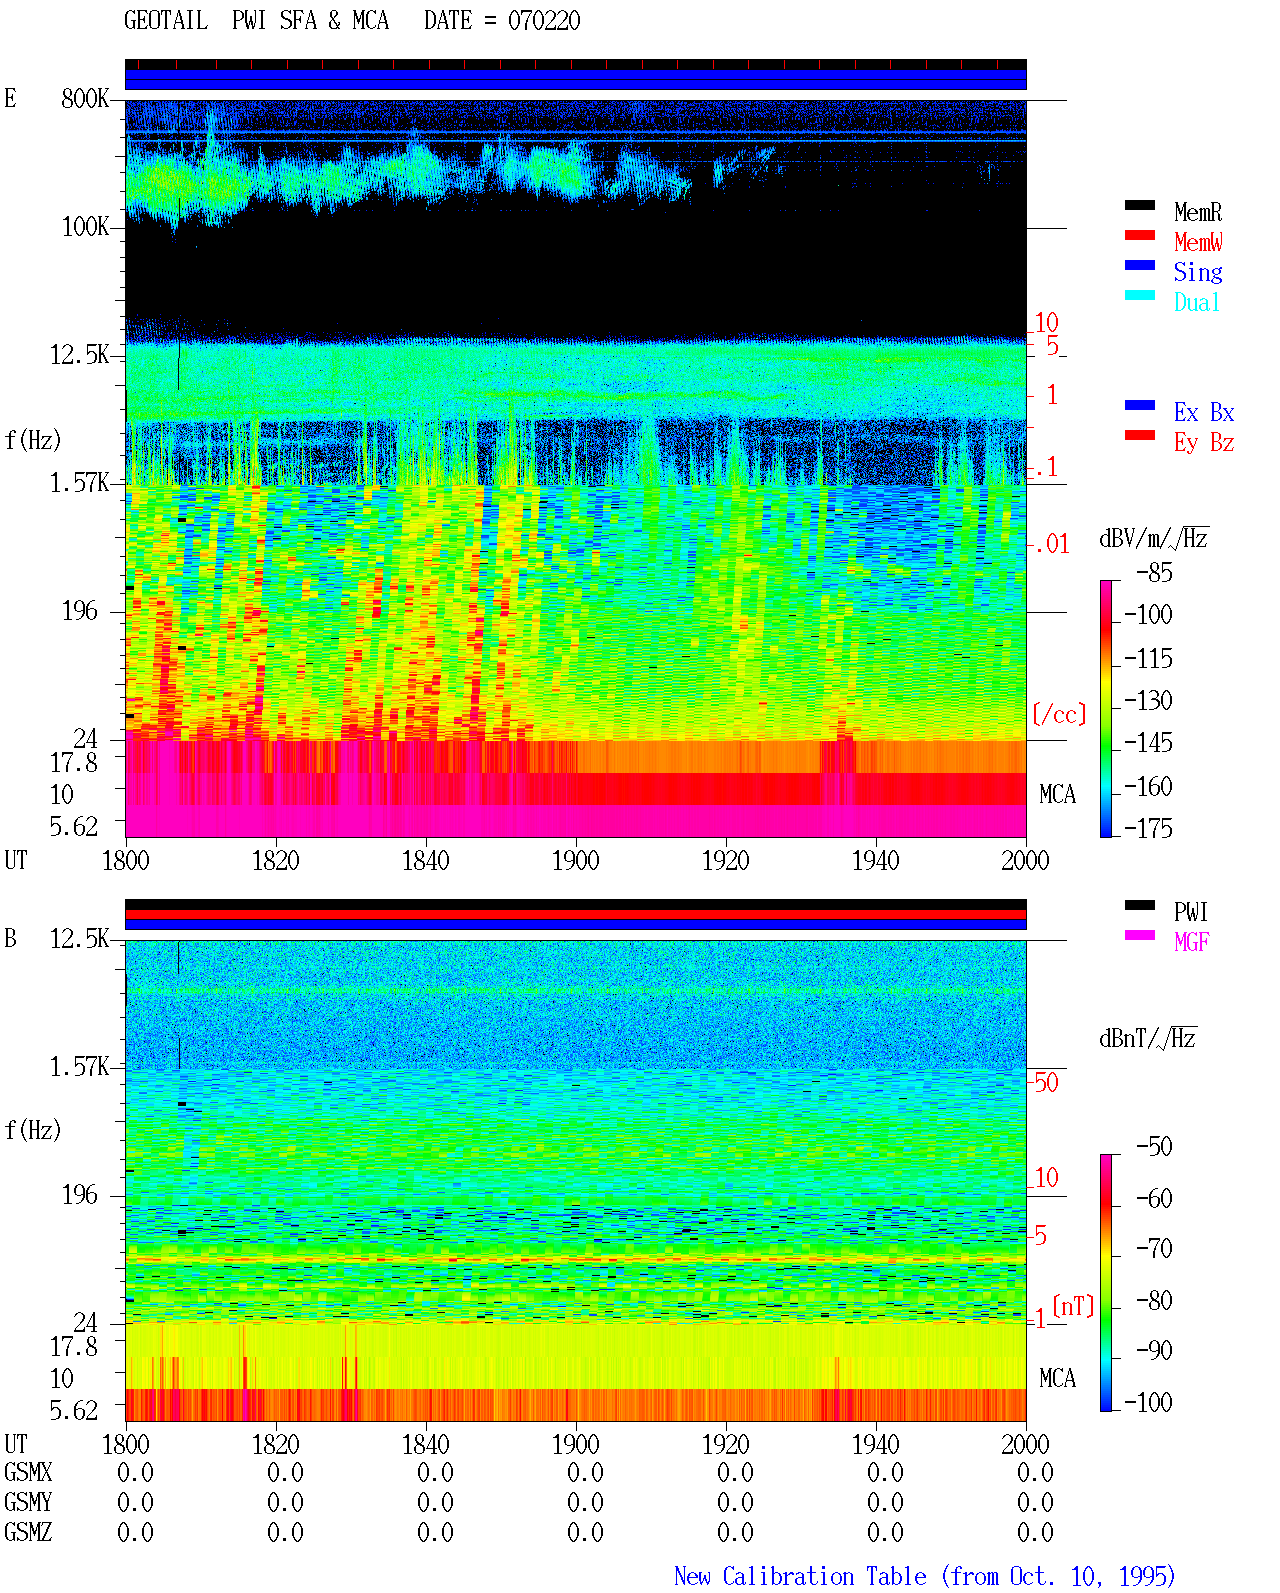This screenshot has width=1280, height=1593.
Task: Click the "PWI" legend label
Action: (1191, 912)
